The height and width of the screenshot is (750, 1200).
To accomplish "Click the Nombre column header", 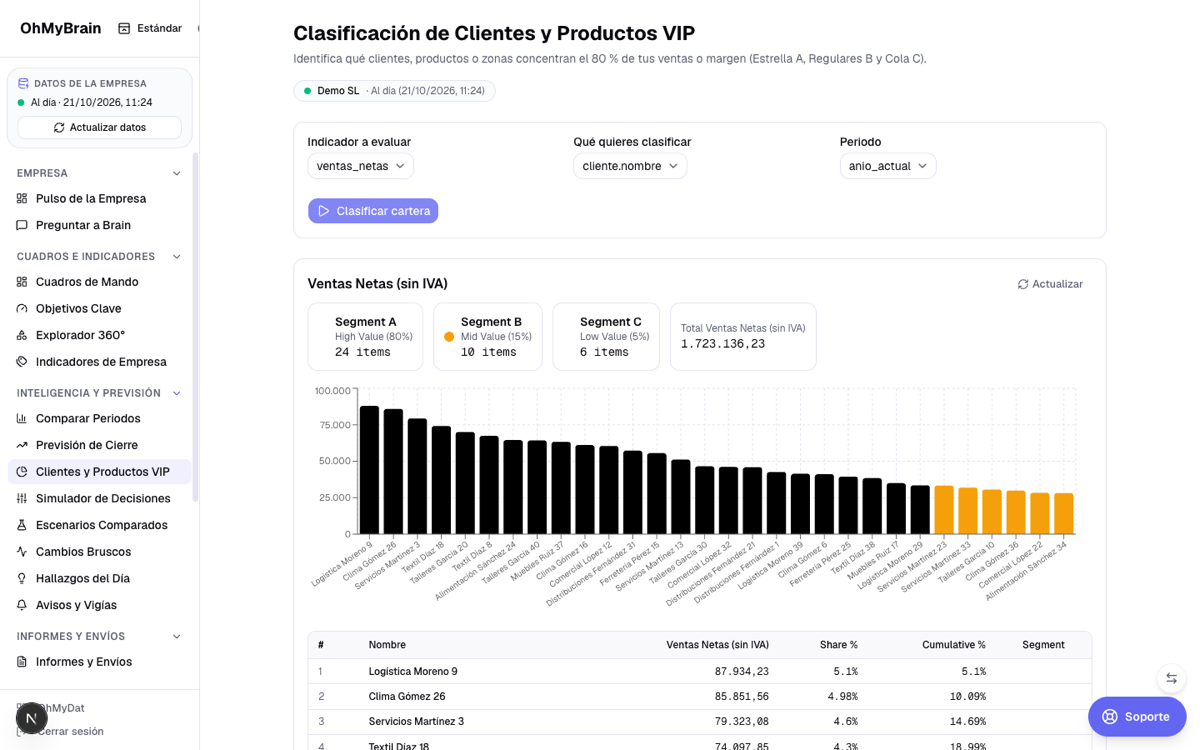I will [387, 645].
